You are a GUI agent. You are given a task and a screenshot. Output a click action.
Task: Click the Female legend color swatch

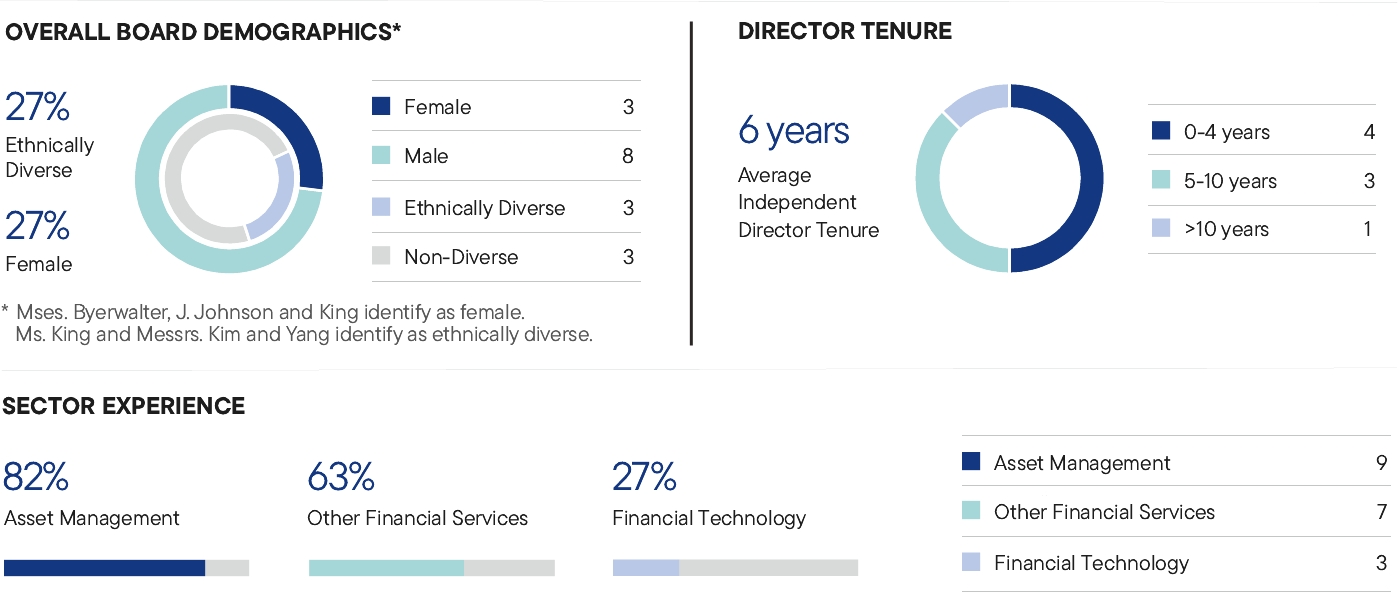pyautogui.click(x=381, y=107)
